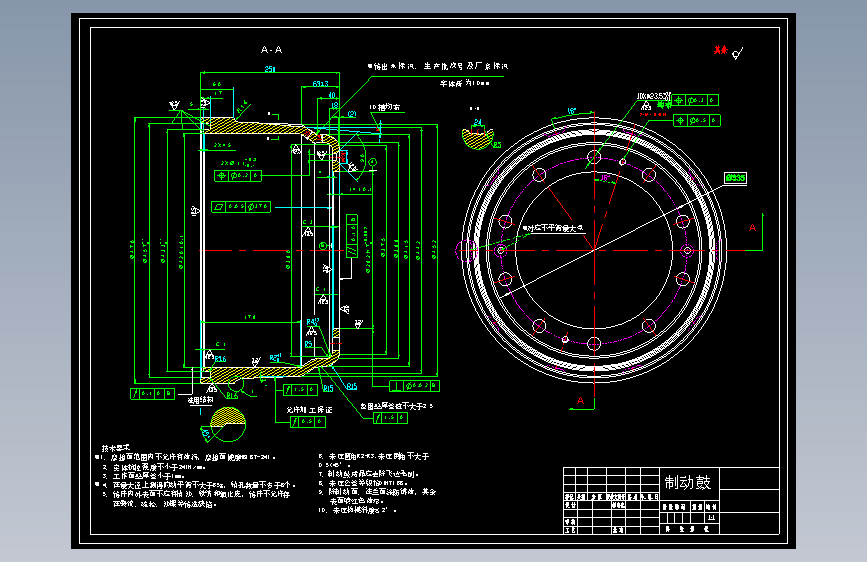
Task: Click the 24 dimension on the groove detail
Action: click(x=478, y=122)
